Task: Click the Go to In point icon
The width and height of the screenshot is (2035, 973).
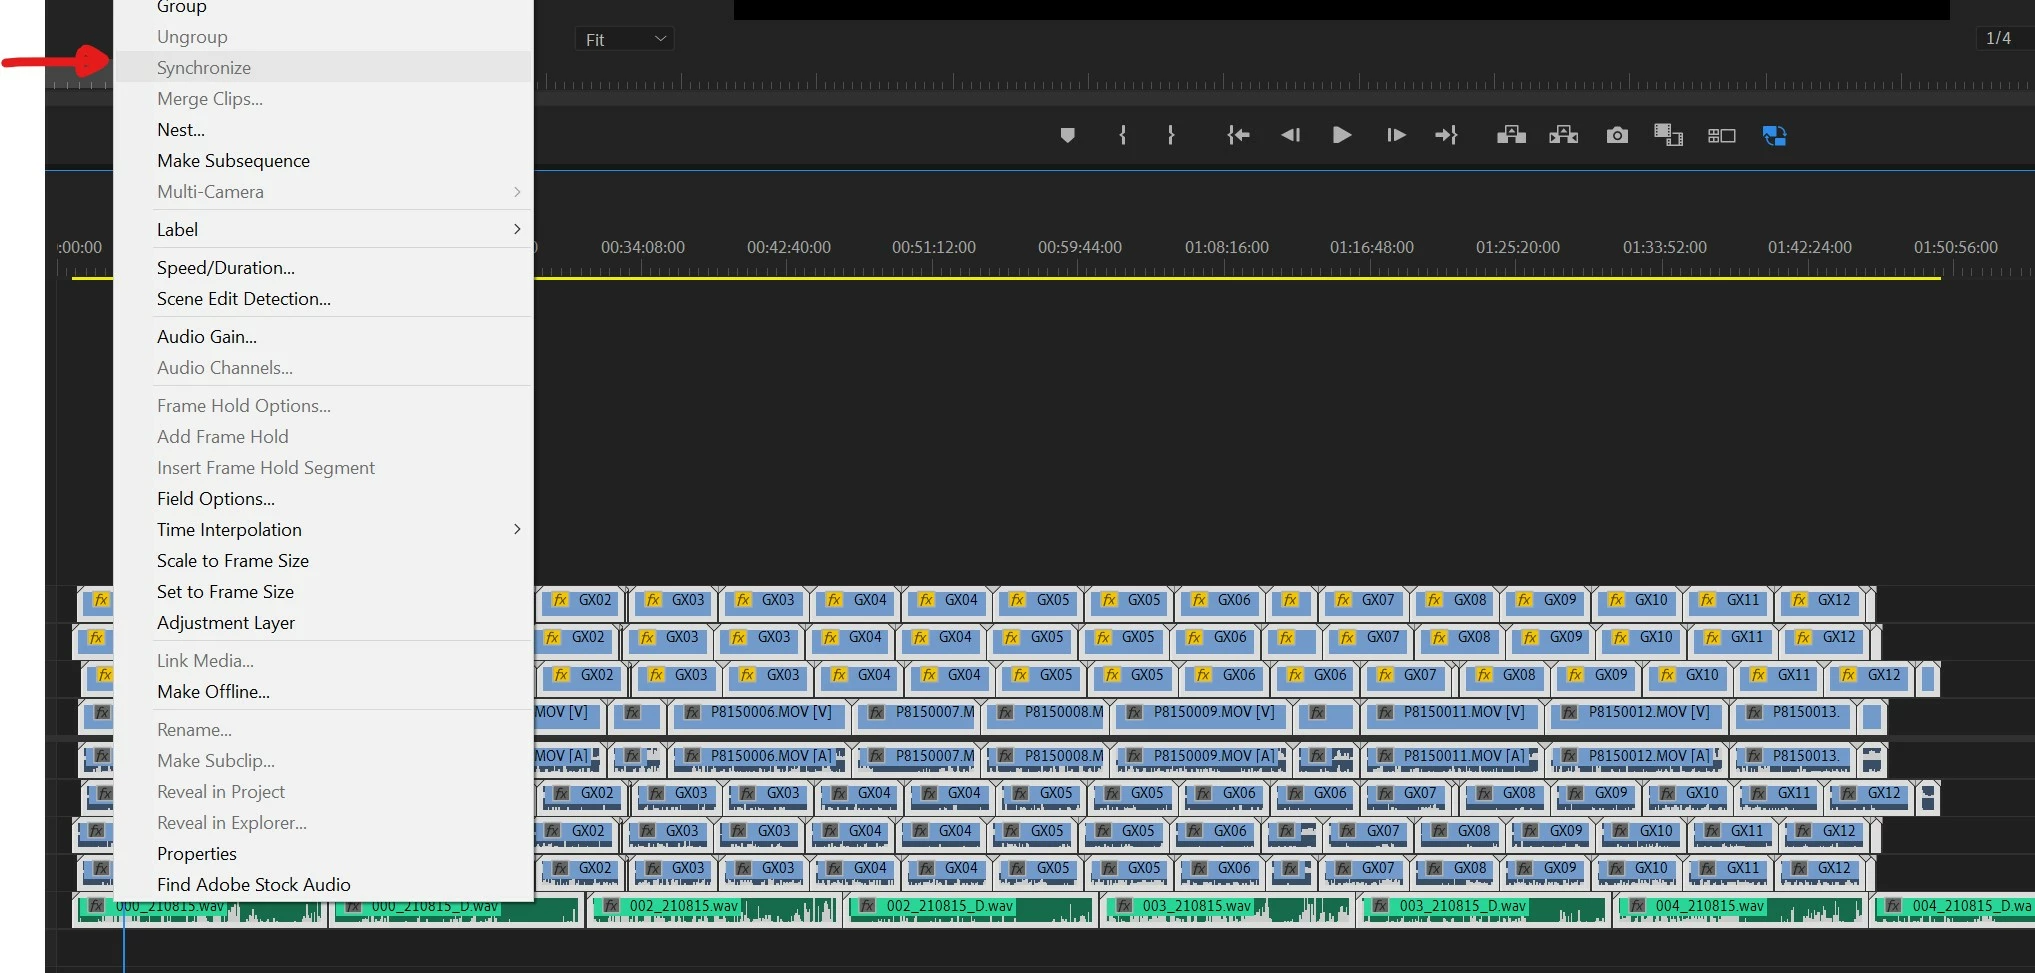Action: [1238, 135]
